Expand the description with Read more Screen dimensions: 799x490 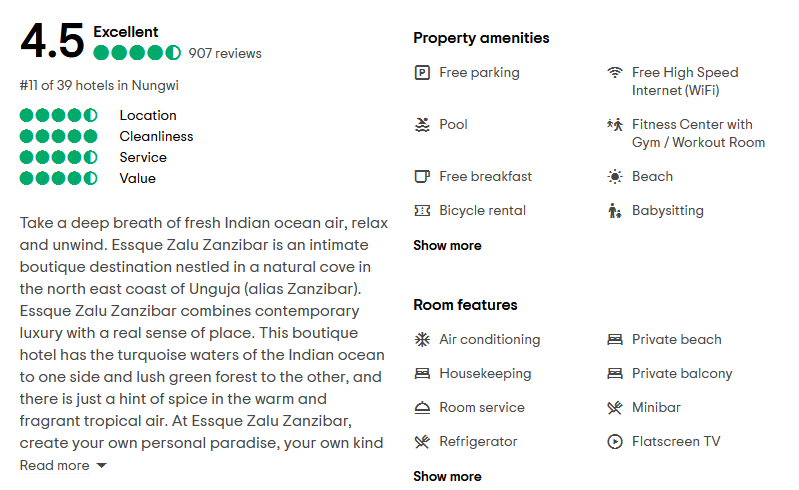click(x=63, y=466)
